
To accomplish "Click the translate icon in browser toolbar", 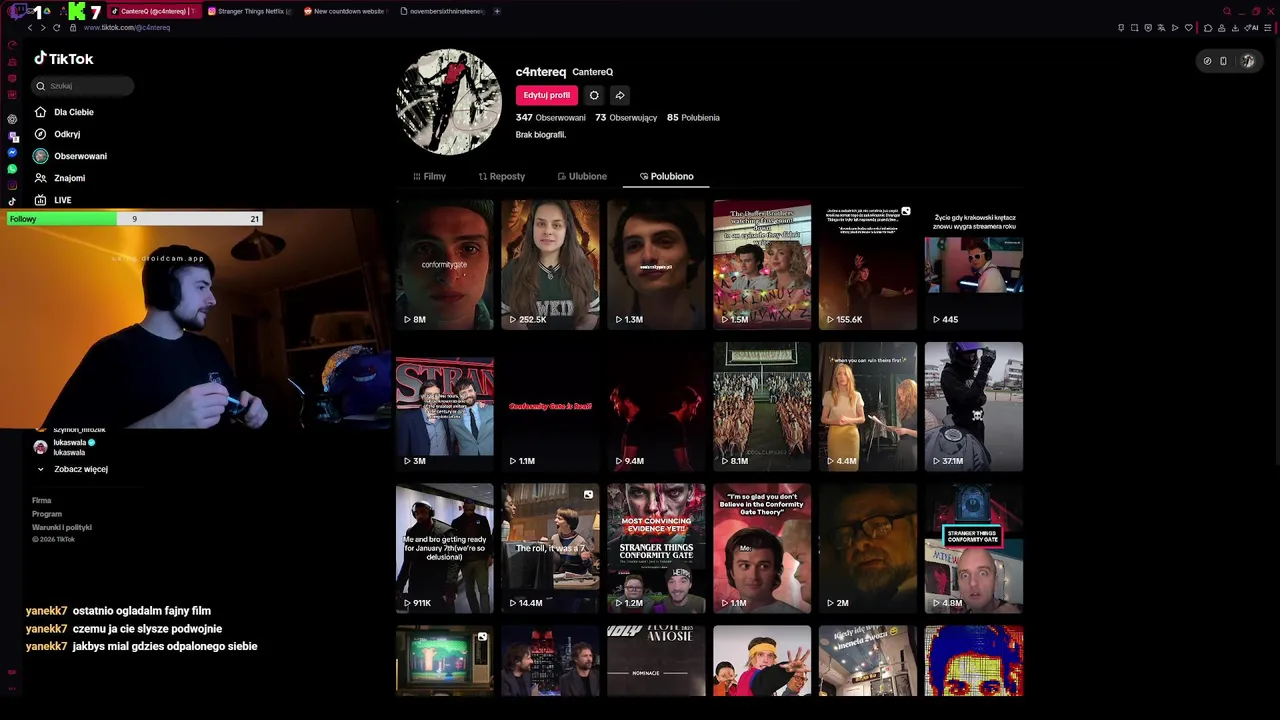I will pyautogui.click(x=1161, y=28).
